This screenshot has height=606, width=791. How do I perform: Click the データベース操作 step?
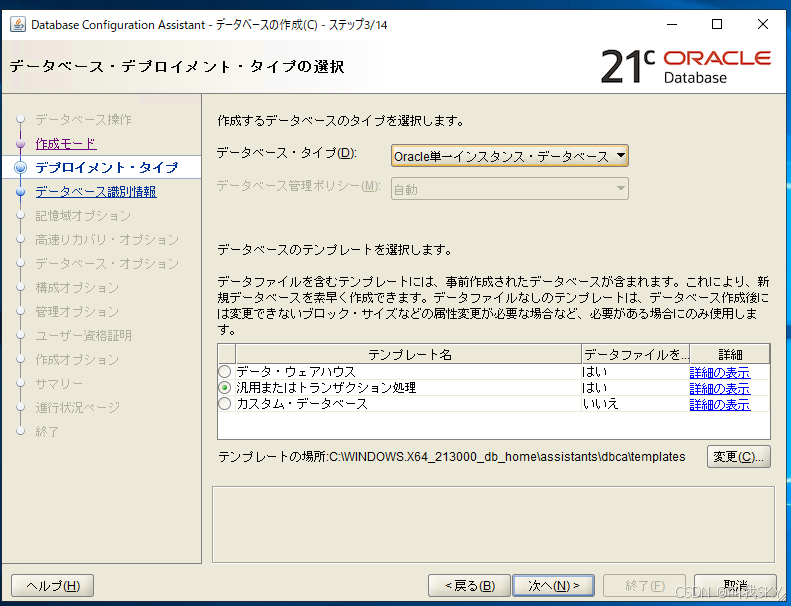click(83, 120)
